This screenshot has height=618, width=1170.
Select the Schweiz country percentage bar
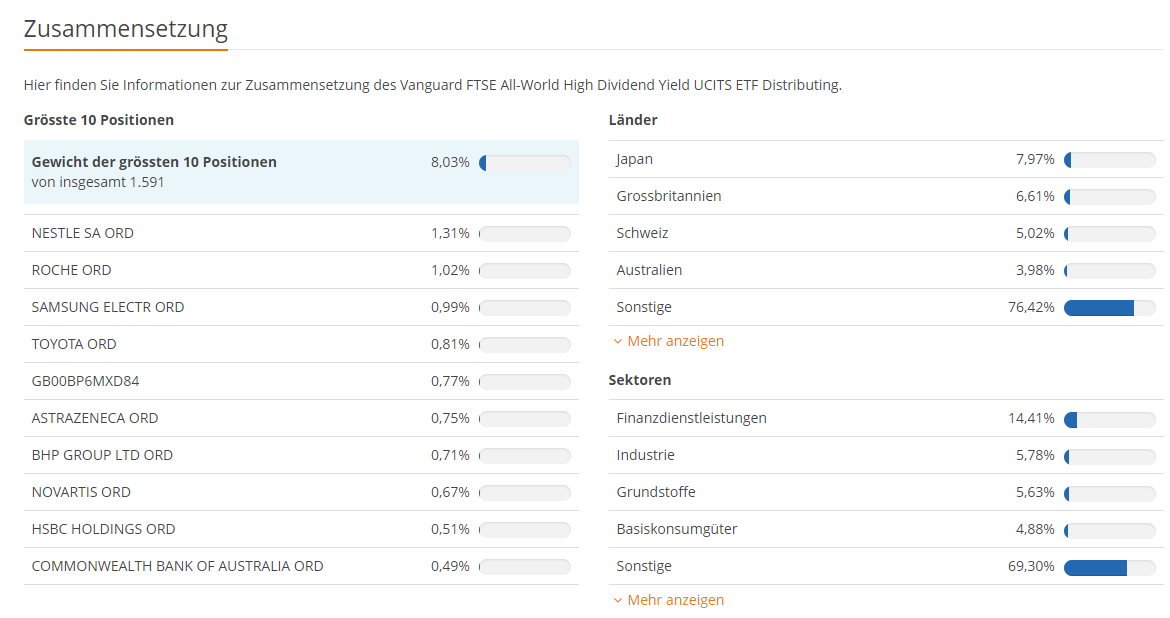click(x=1110, y=234)
